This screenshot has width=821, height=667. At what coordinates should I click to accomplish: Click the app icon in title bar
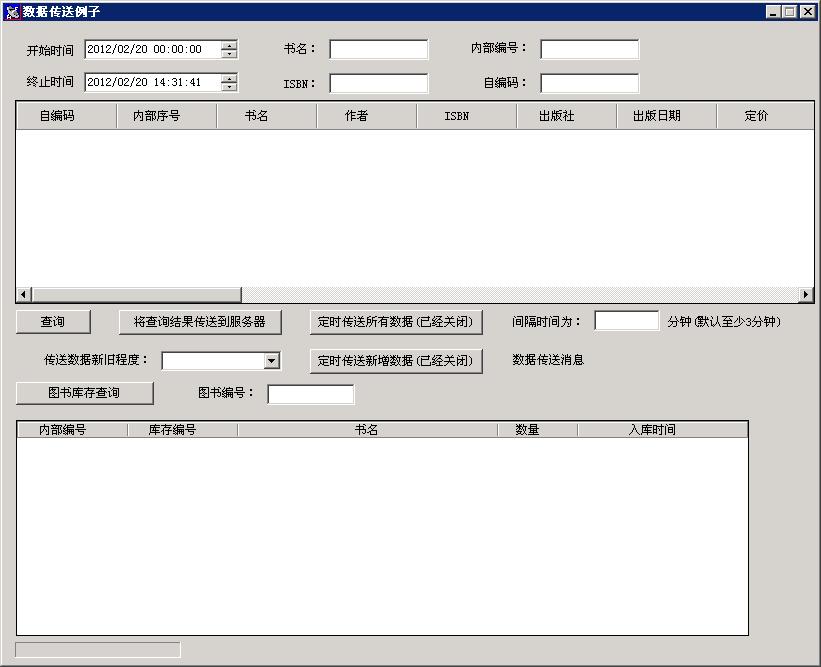[x=12, y=12]
